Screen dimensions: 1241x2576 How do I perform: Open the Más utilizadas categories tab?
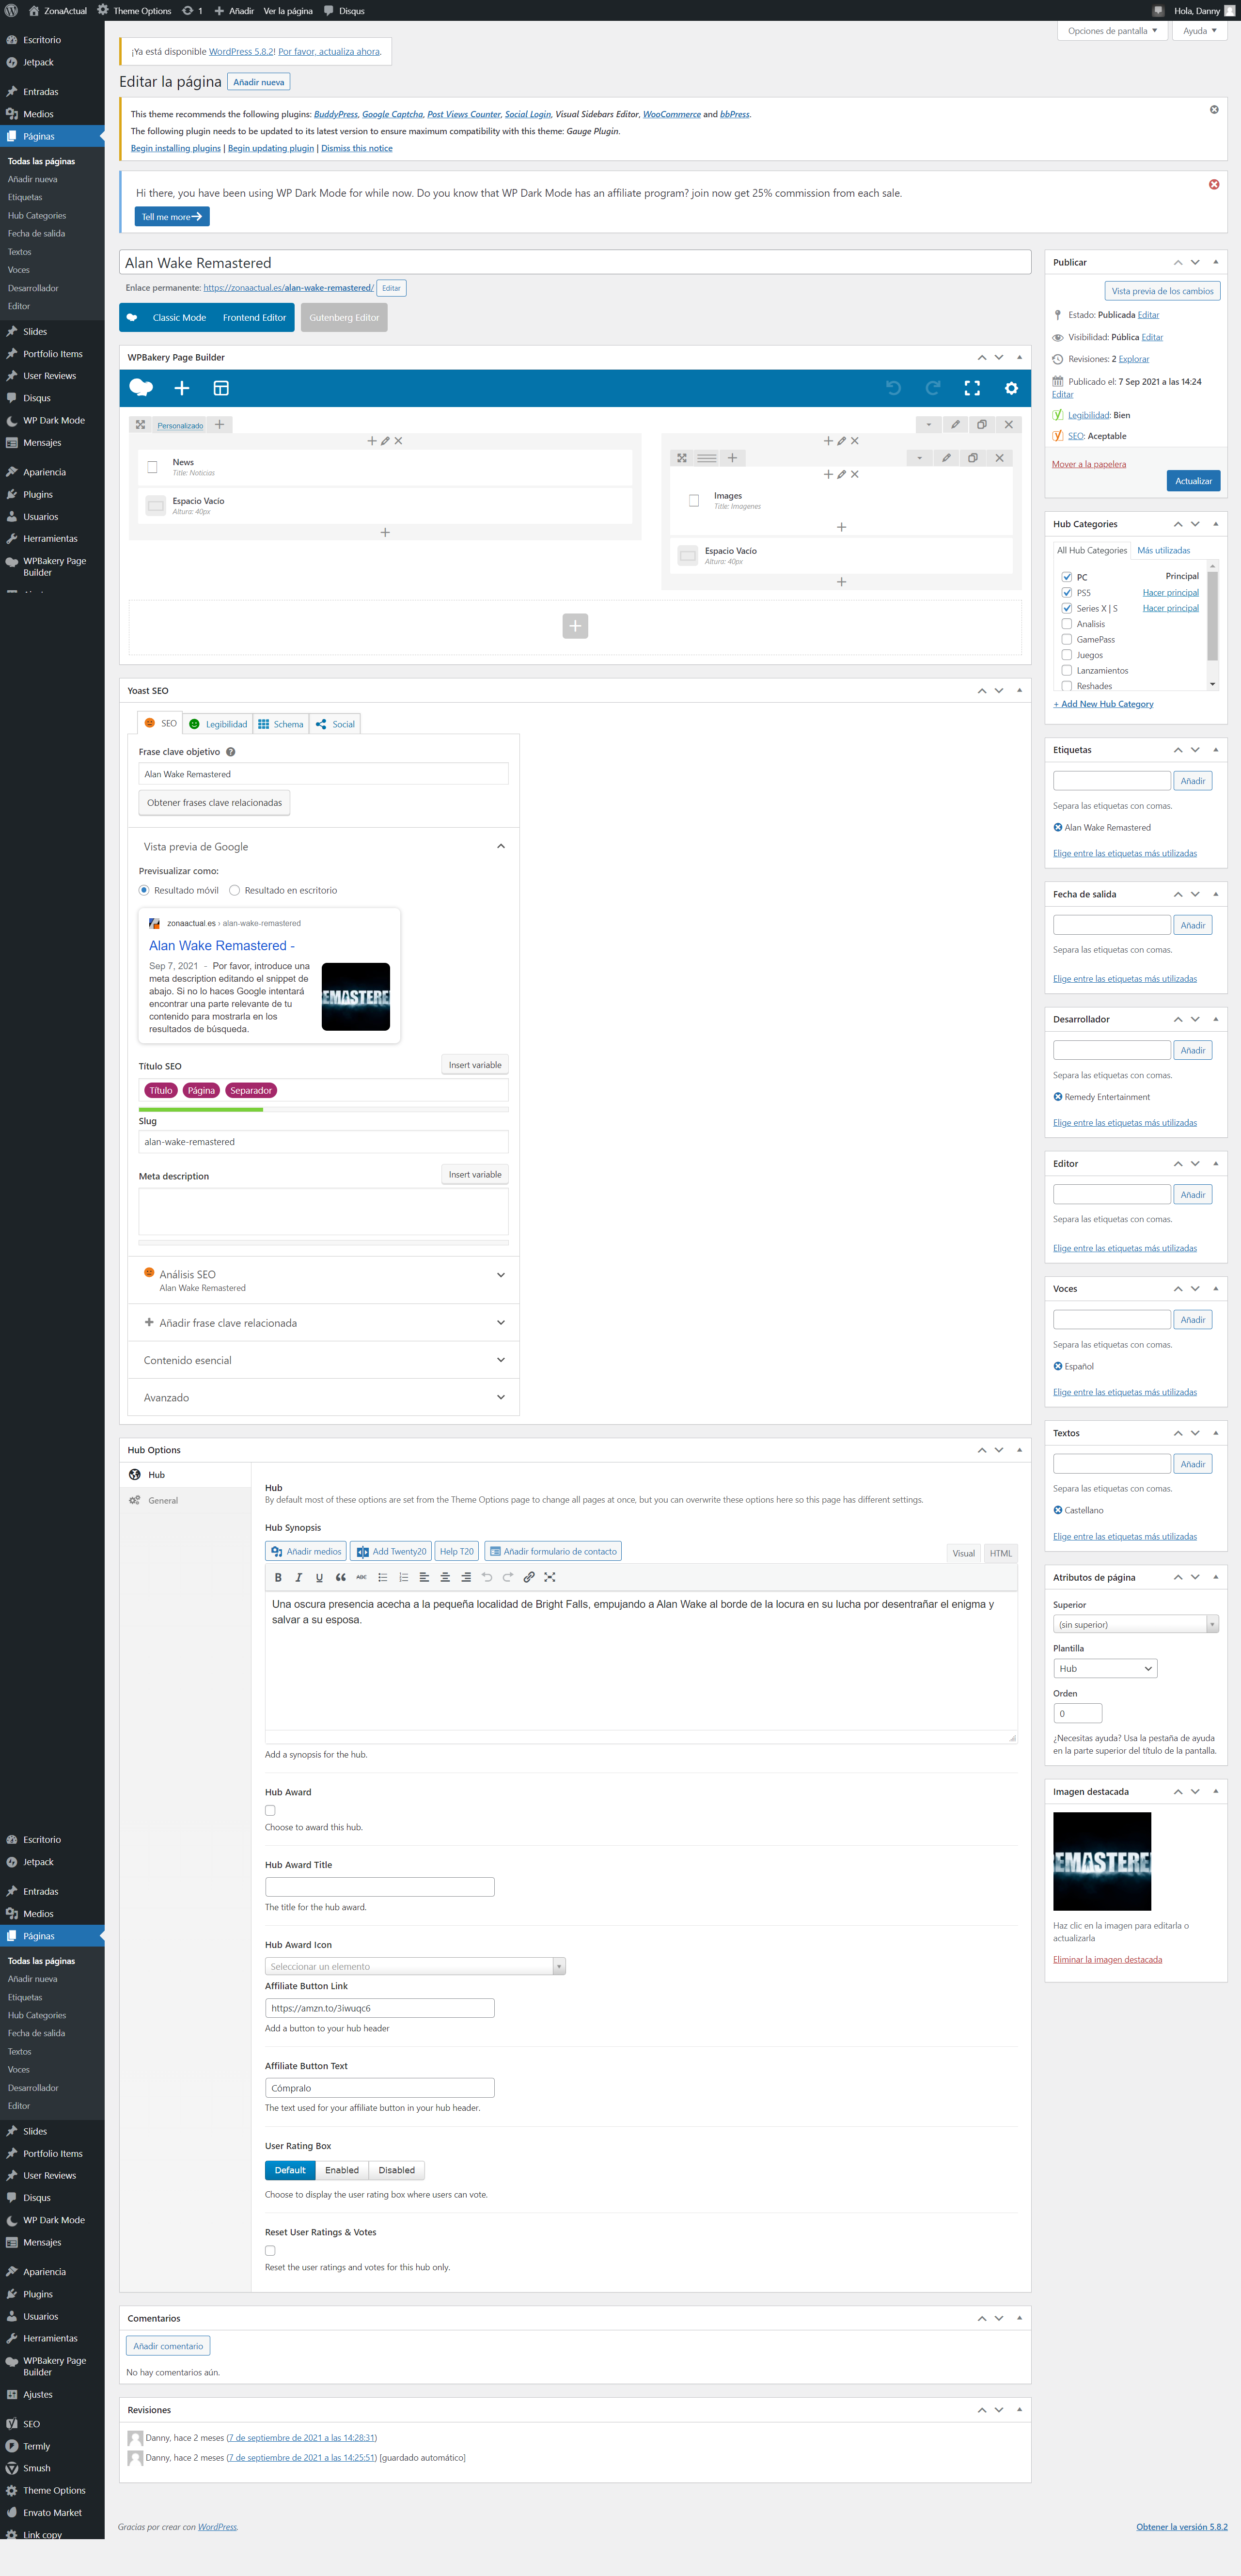(1163, 550)
